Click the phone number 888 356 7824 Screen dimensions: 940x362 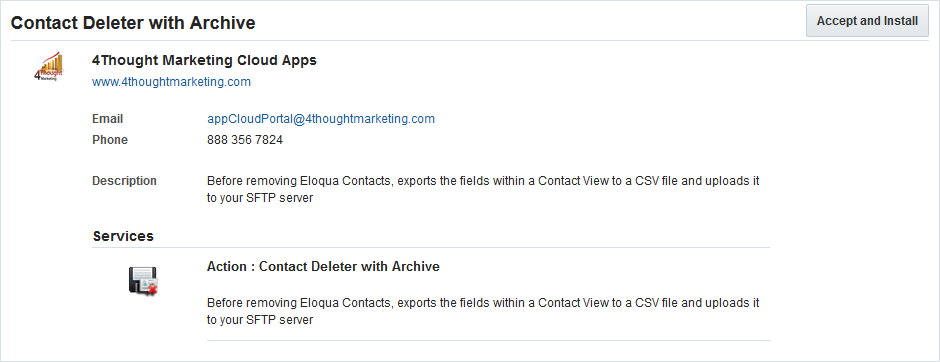[245, 140]
